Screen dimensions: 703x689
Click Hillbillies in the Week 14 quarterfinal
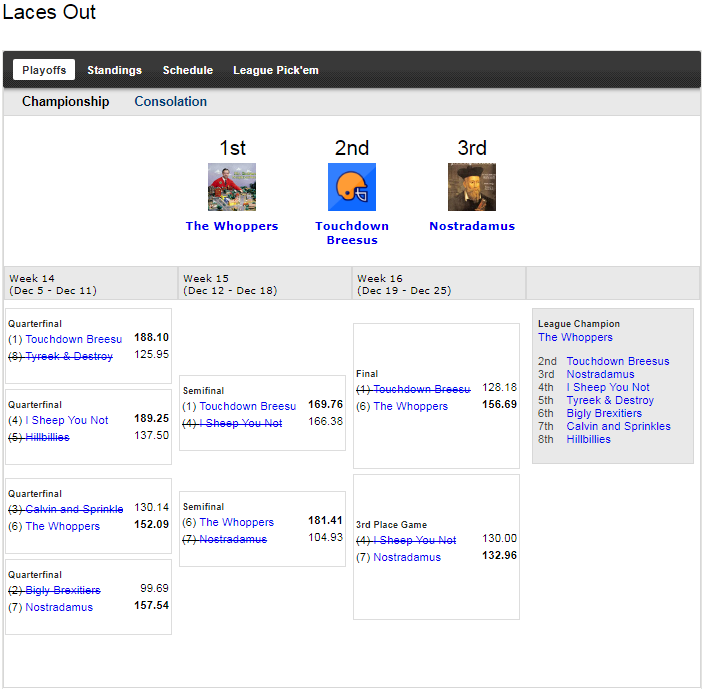tap(47, 437)
